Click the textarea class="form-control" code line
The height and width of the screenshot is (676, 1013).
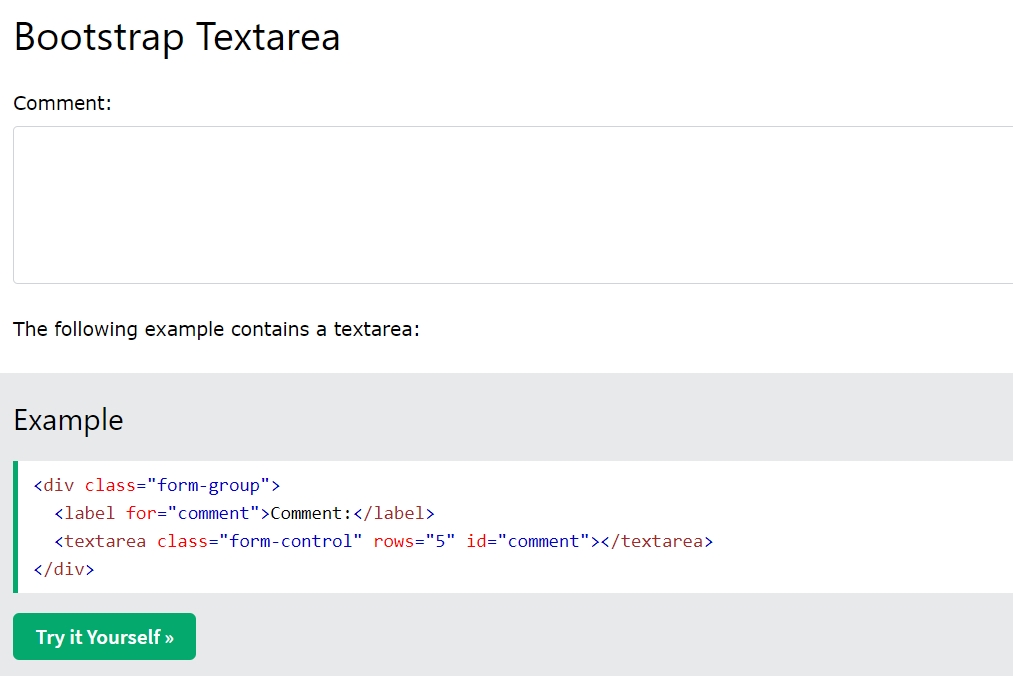tap(384, 541)
